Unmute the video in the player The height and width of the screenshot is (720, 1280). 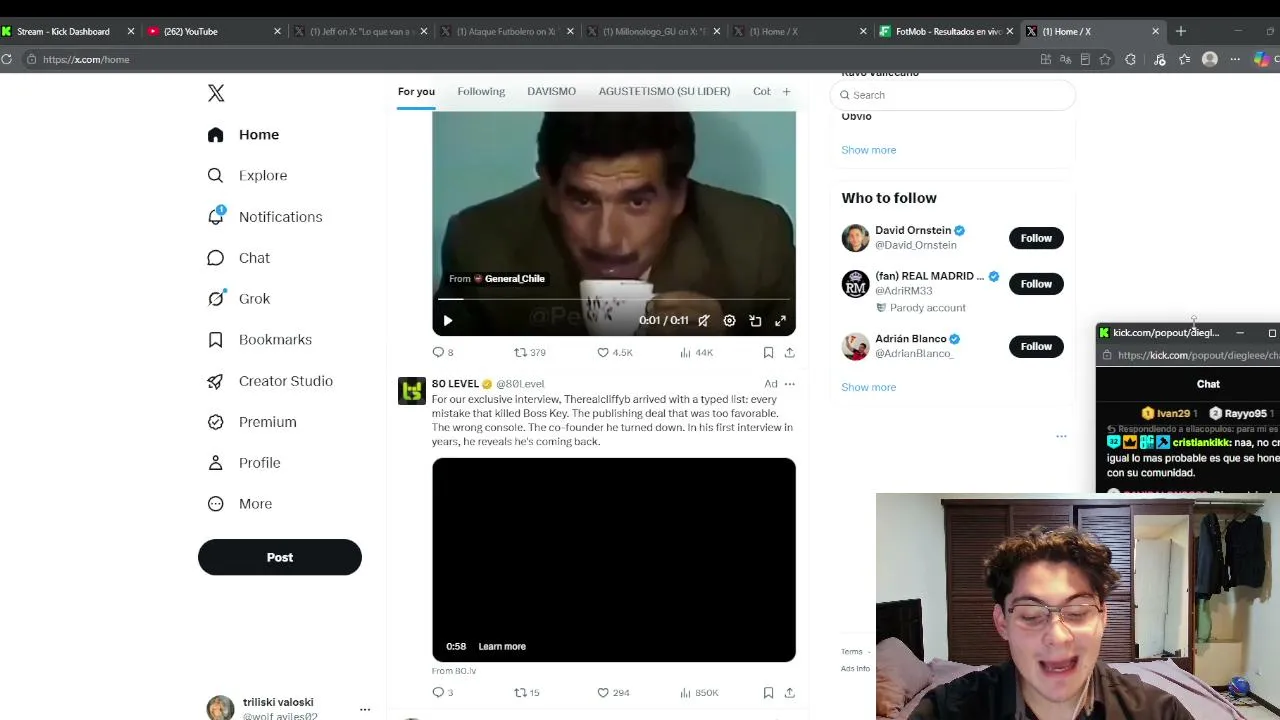704,321
